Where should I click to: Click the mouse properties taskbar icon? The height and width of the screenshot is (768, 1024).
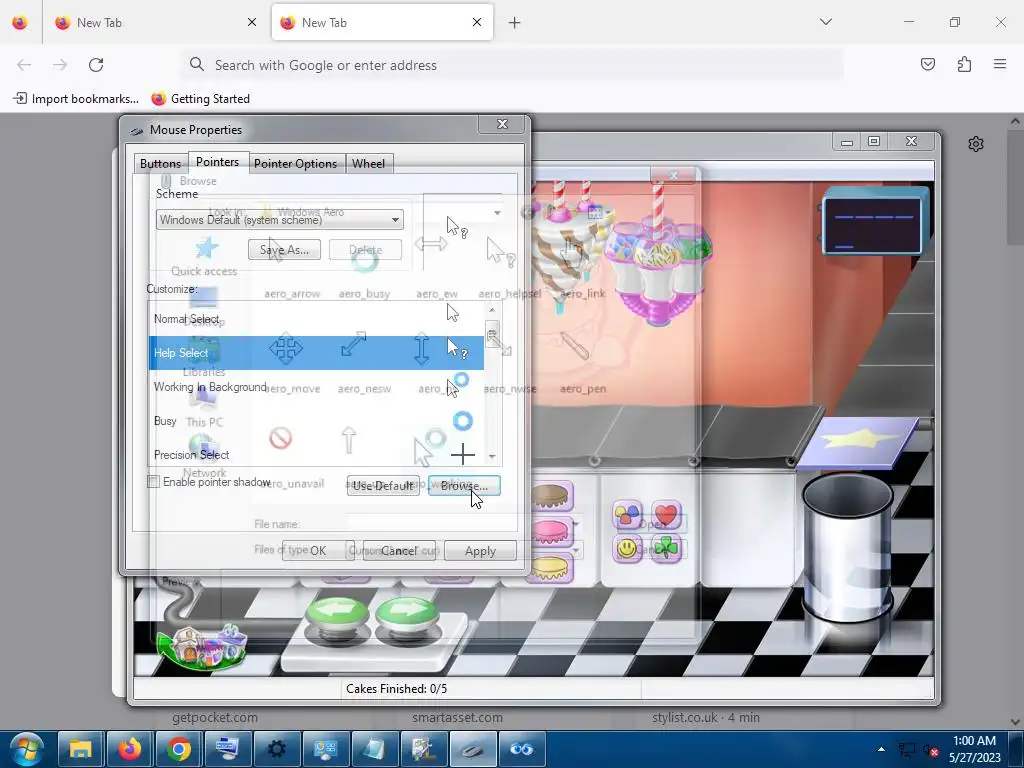(x=472, y=749)
